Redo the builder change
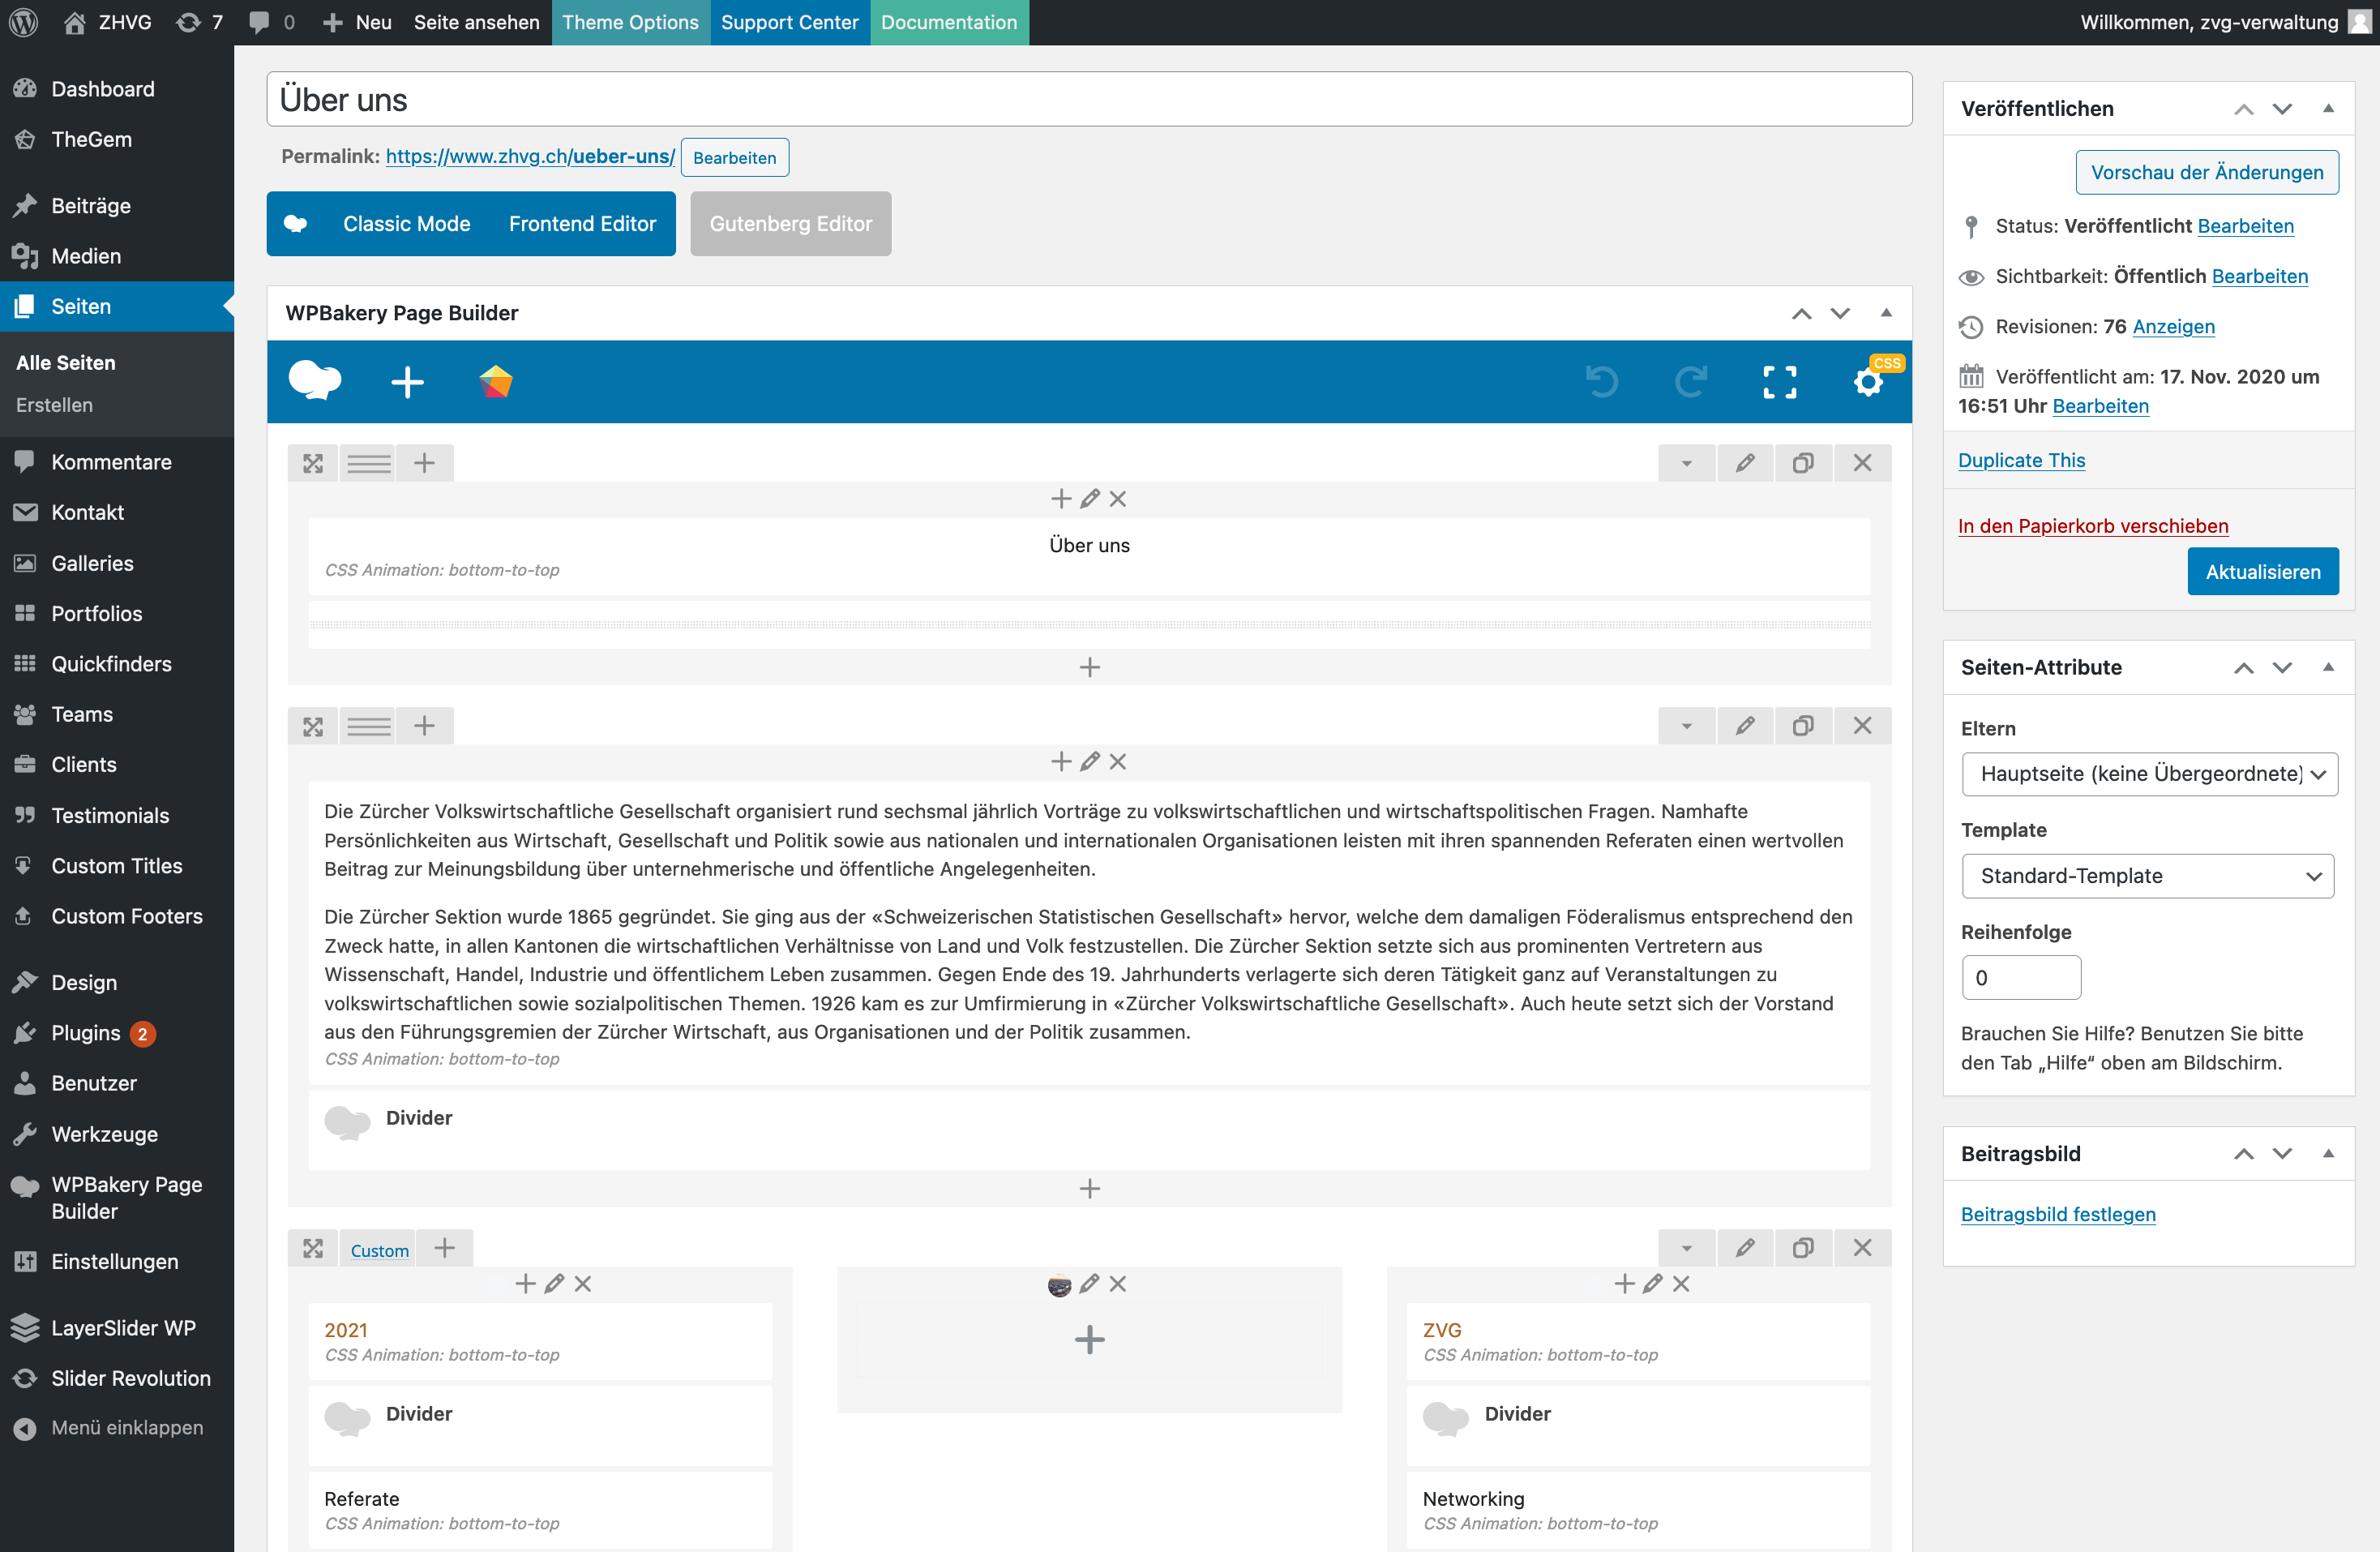The width and height of the screenshot is (2380, 1552). (x=1690, y=381)
